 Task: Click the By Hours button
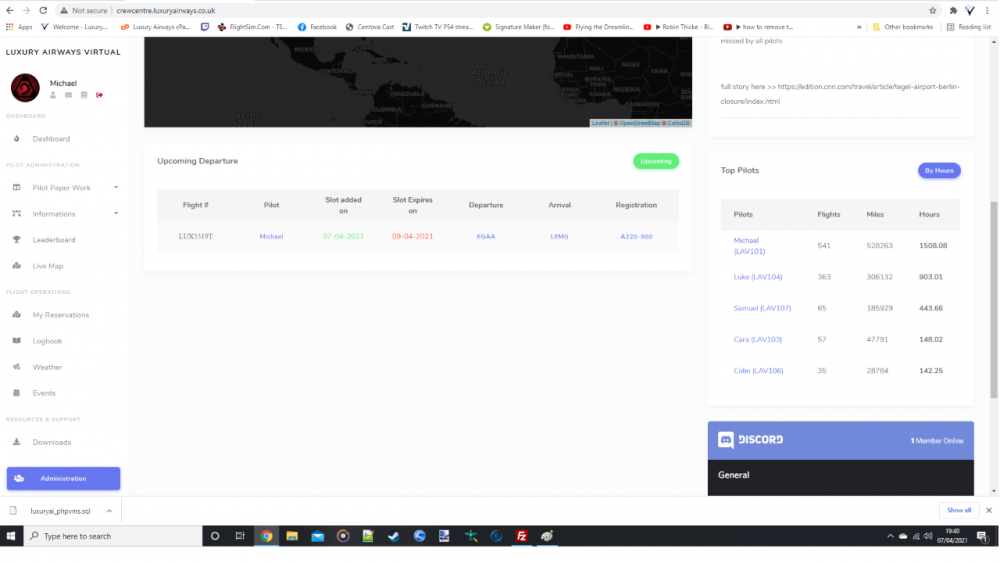(x=939, y=171)
